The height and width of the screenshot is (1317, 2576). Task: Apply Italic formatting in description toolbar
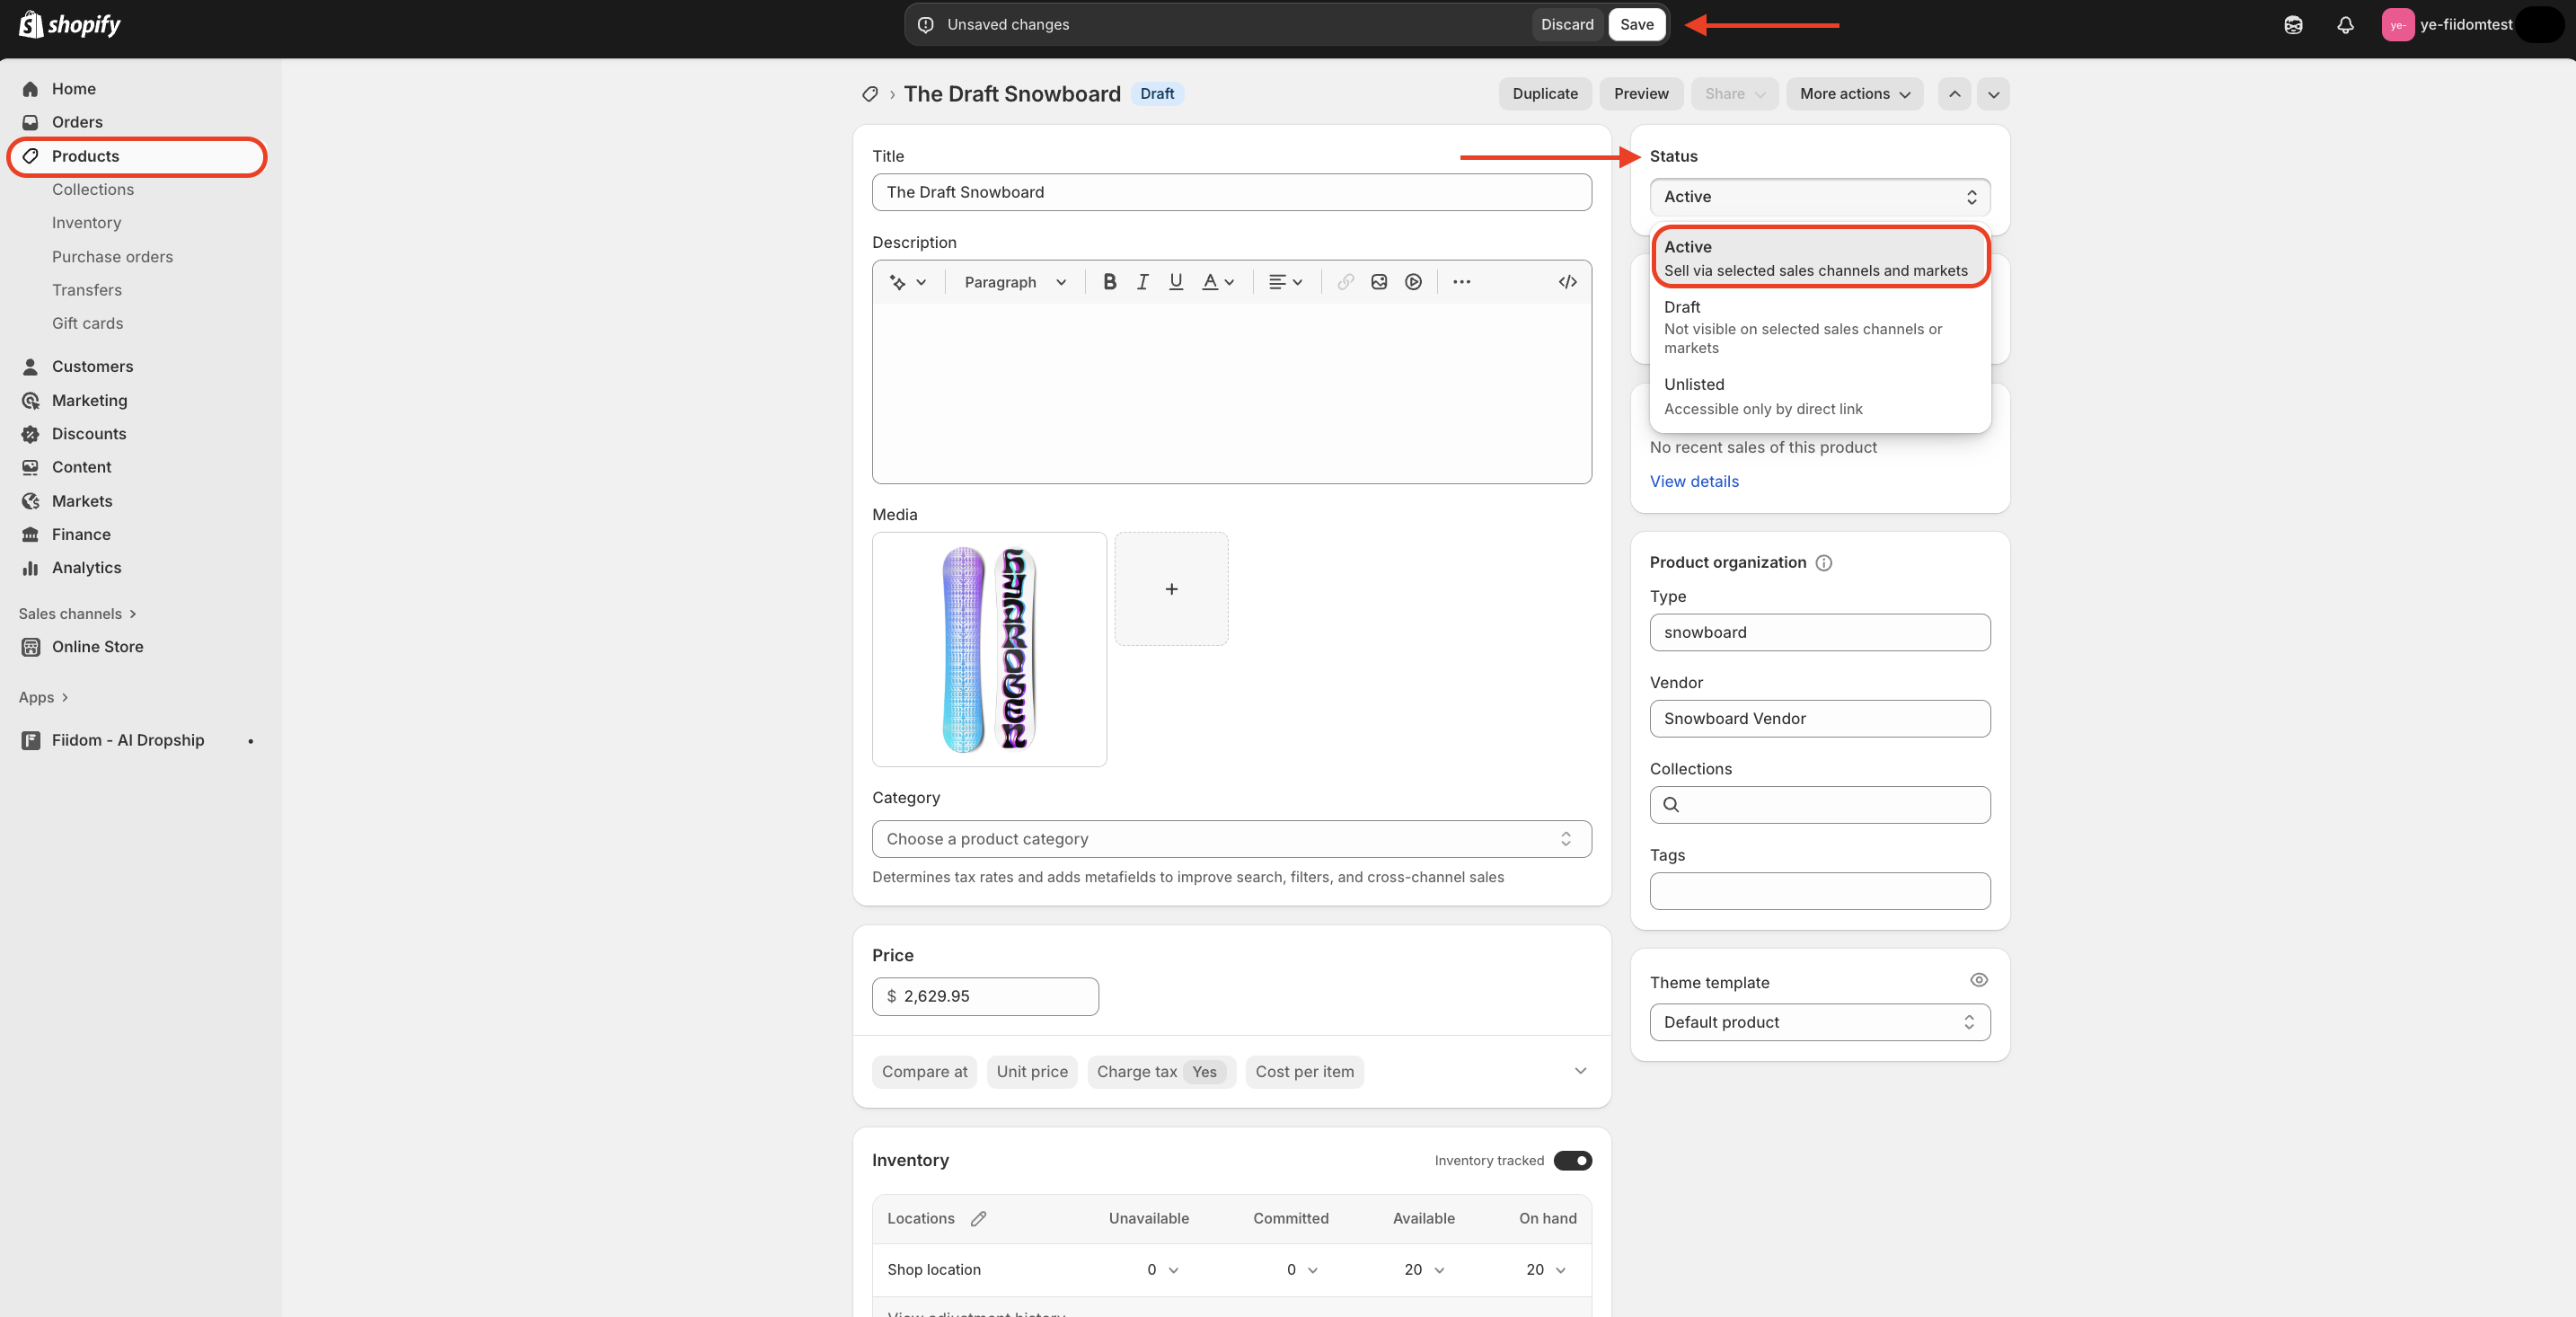click(x=1142, y=282)
